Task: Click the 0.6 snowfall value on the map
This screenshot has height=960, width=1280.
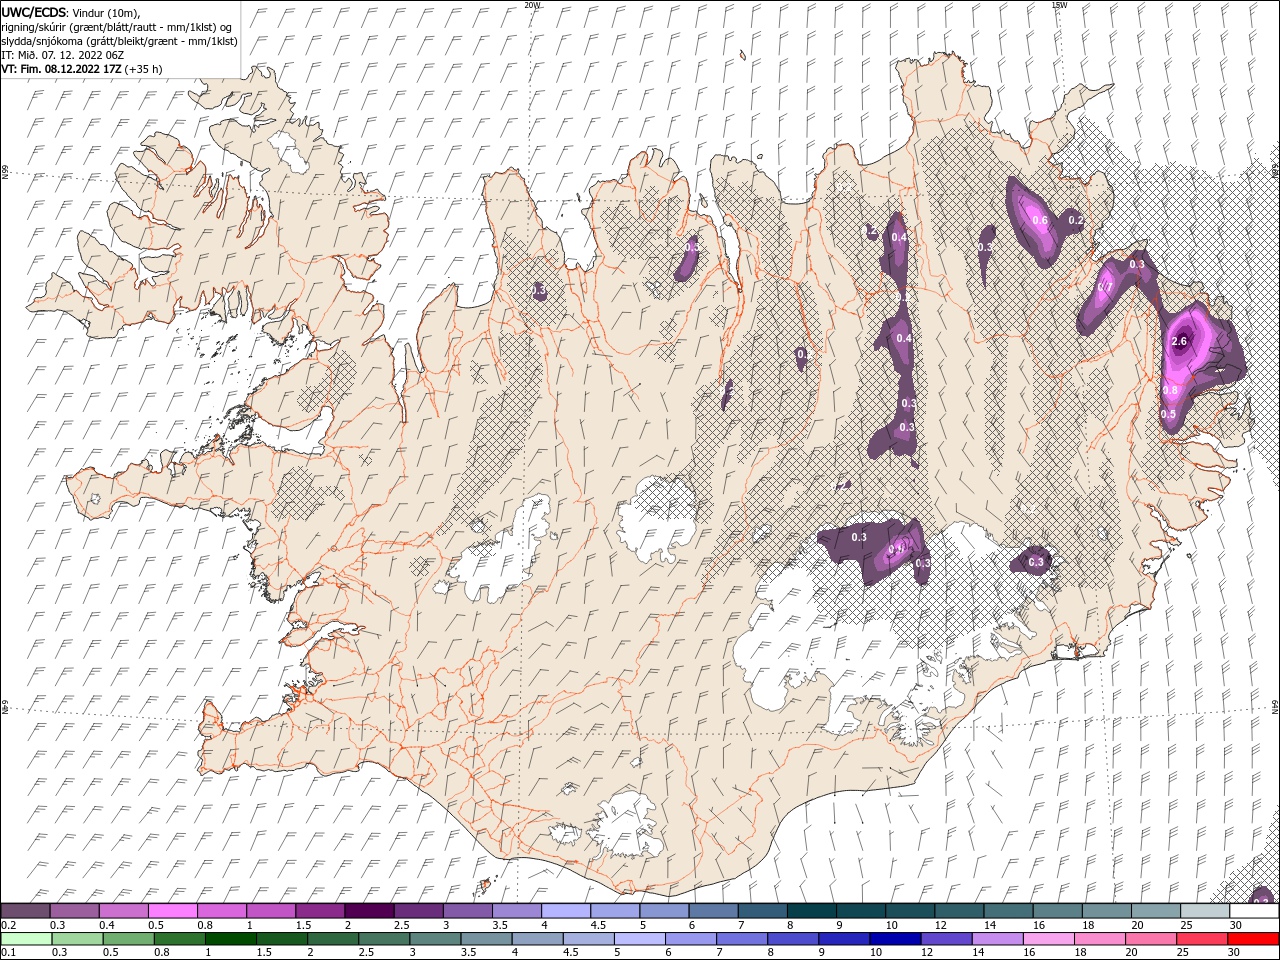Action: [x=1039, y=221]
